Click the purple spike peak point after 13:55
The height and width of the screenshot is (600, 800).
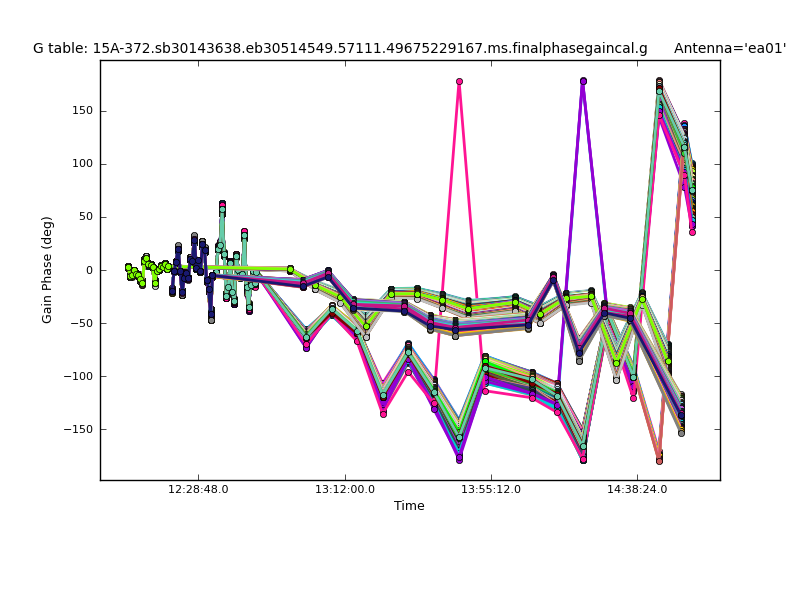pos(583,81)
